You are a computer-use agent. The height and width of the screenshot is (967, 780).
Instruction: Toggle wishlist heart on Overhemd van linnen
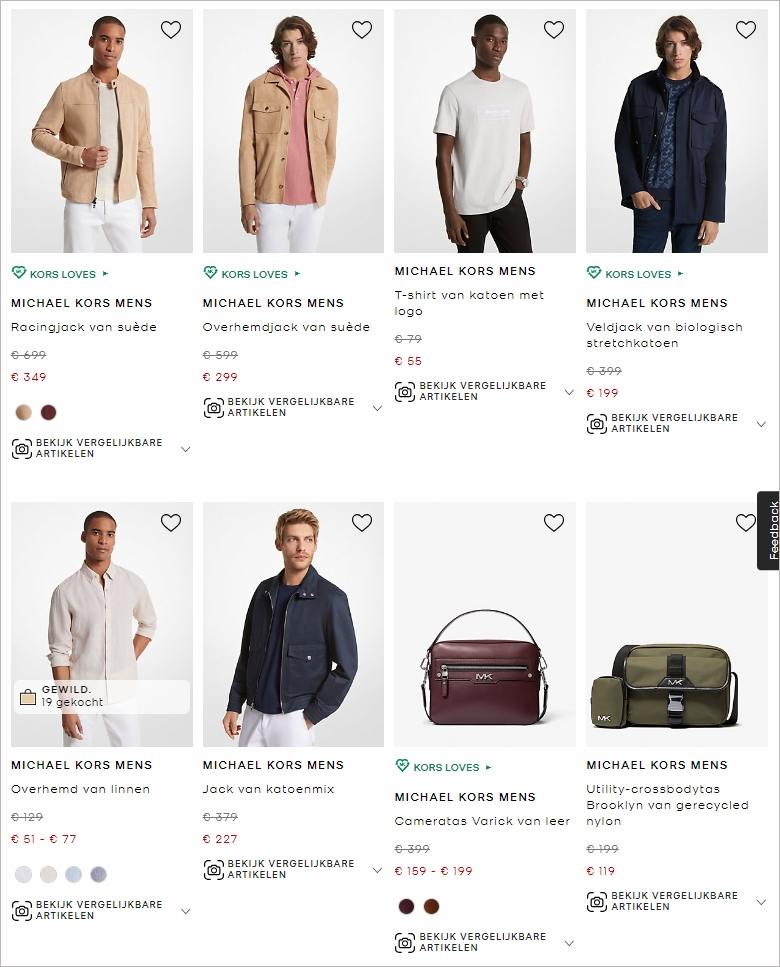(171, 522)
